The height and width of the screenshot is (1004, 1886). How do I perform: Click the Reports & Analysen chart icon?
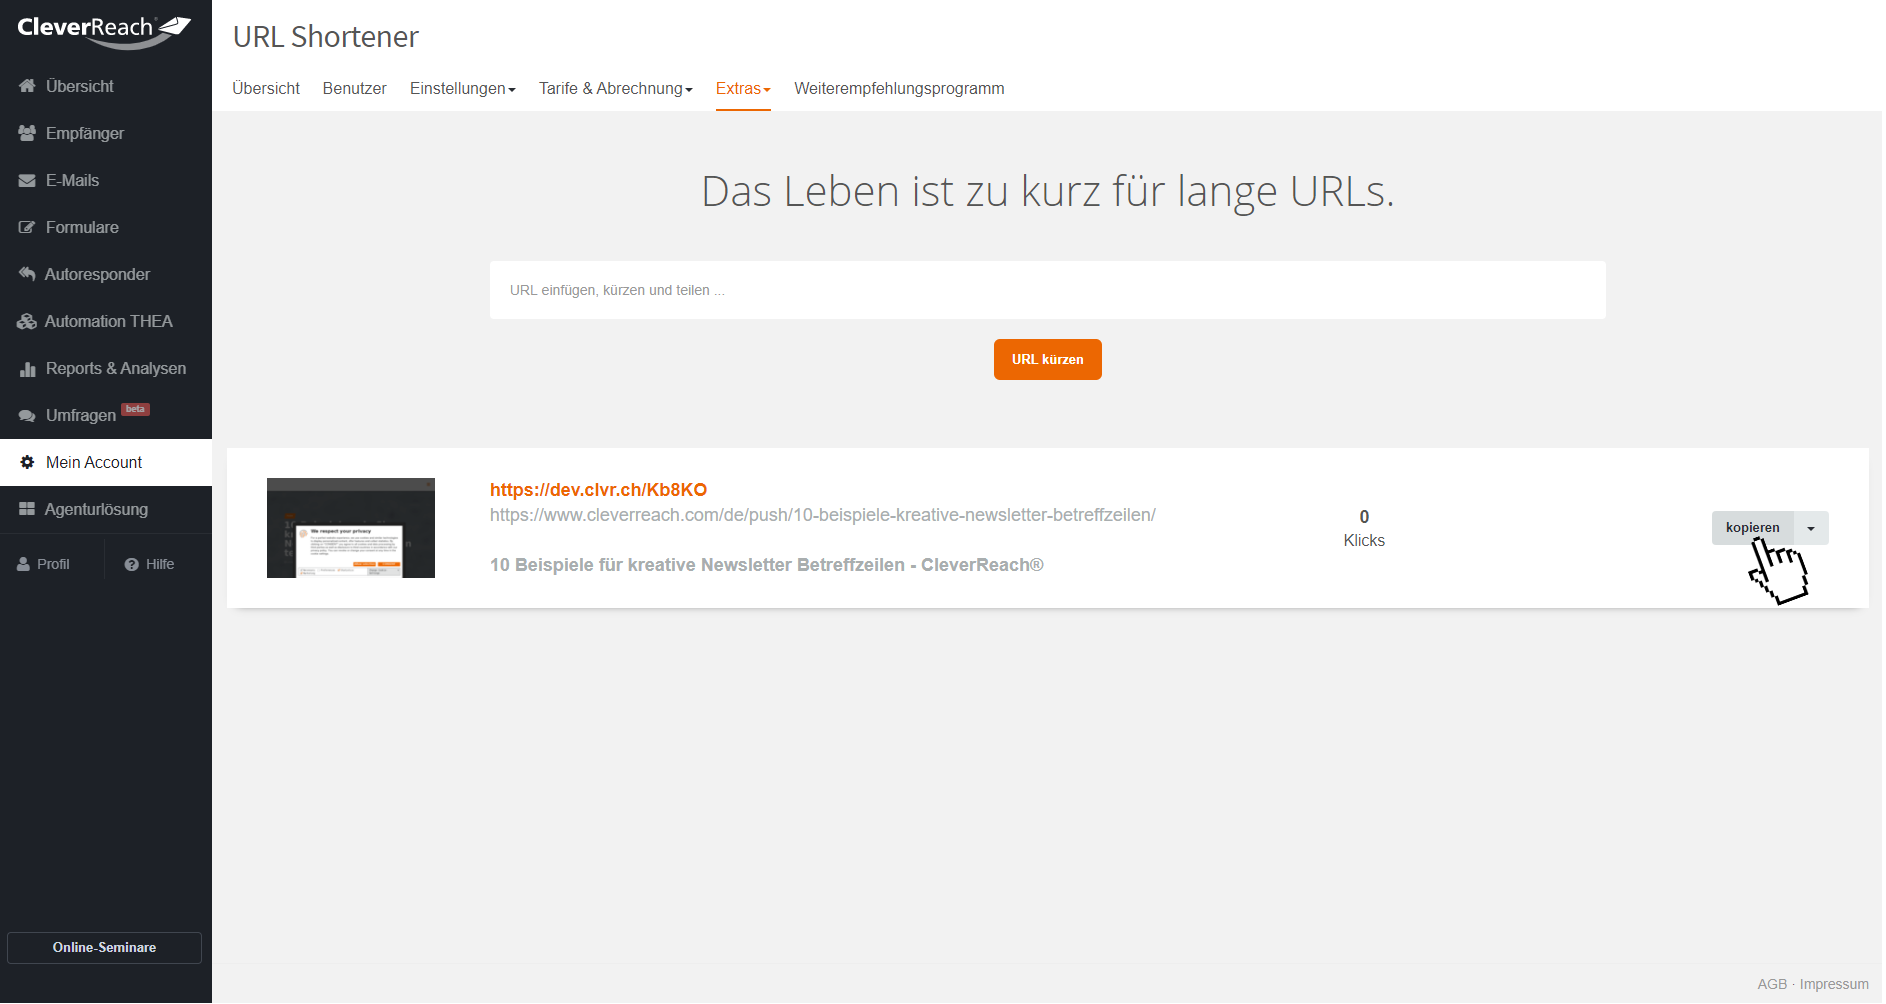point(27,369)
